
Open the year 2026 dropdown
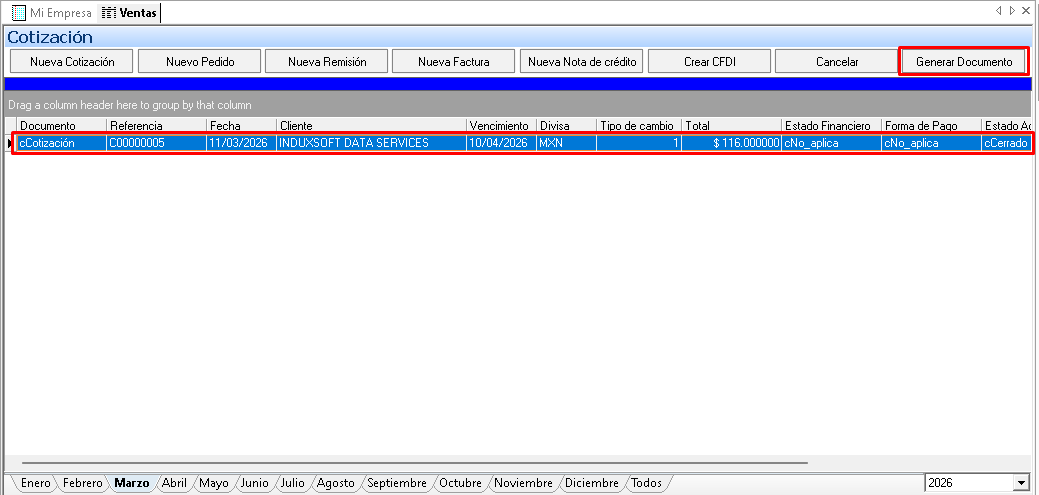(x=1021, y=484)
